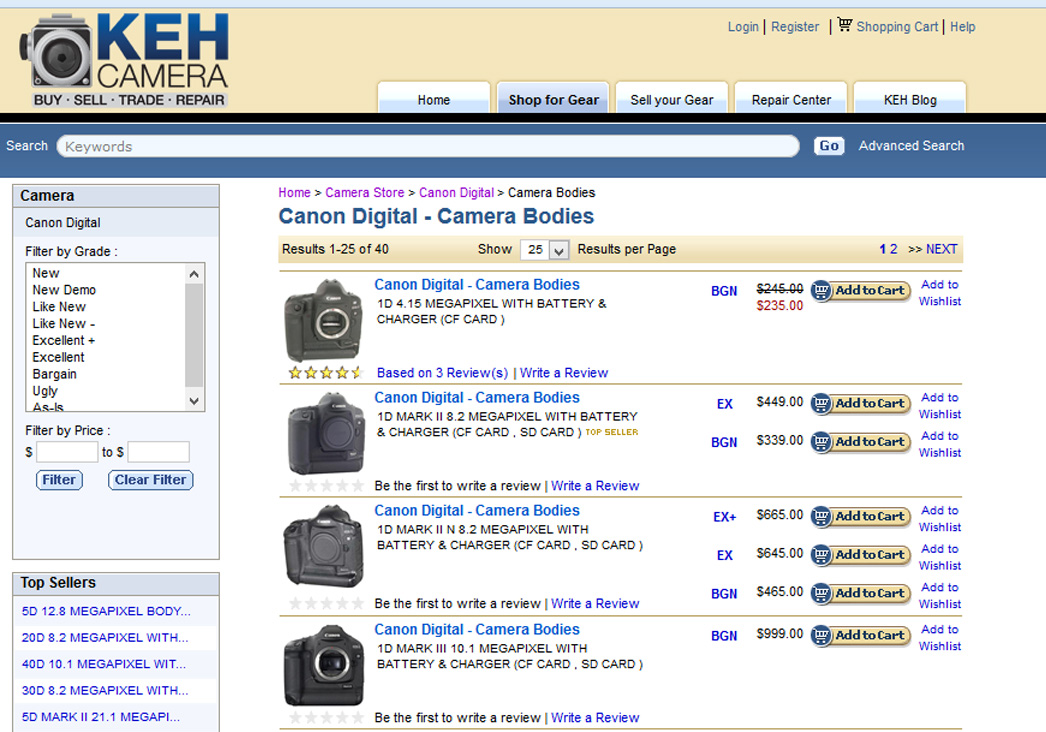Open 1D Mark III camera thumbnail
Viewport: 1046px width, 732px height.
[x=323, y=665]
